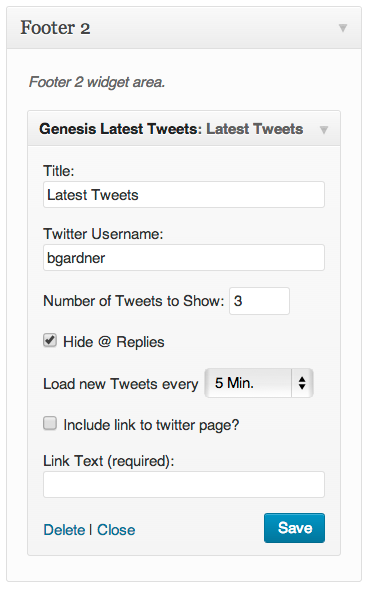Uncheck the Hide @ Replies checkbox
Screen dimensions: 371x593
tap(50, 340)
